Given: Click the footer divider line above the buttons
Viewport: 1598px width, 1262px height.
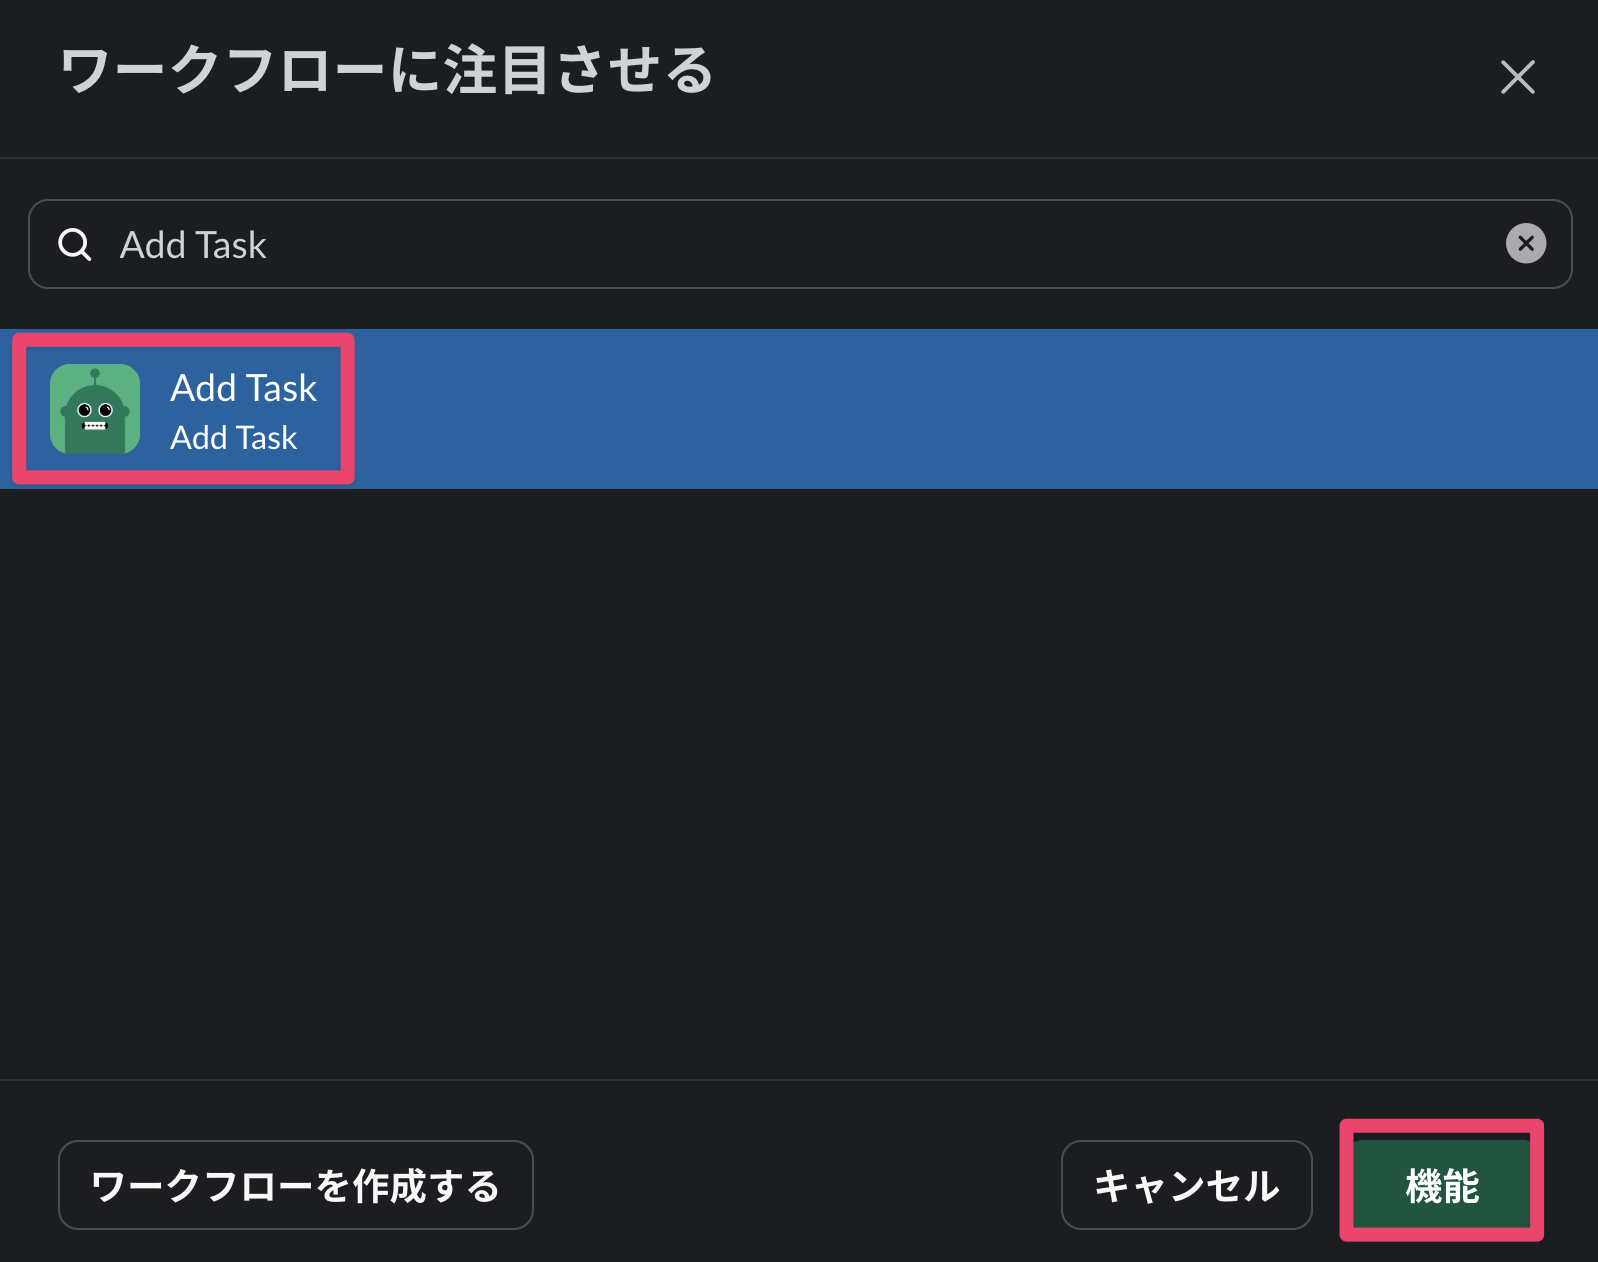Looking at the screenshot, I should (800, 1080).
